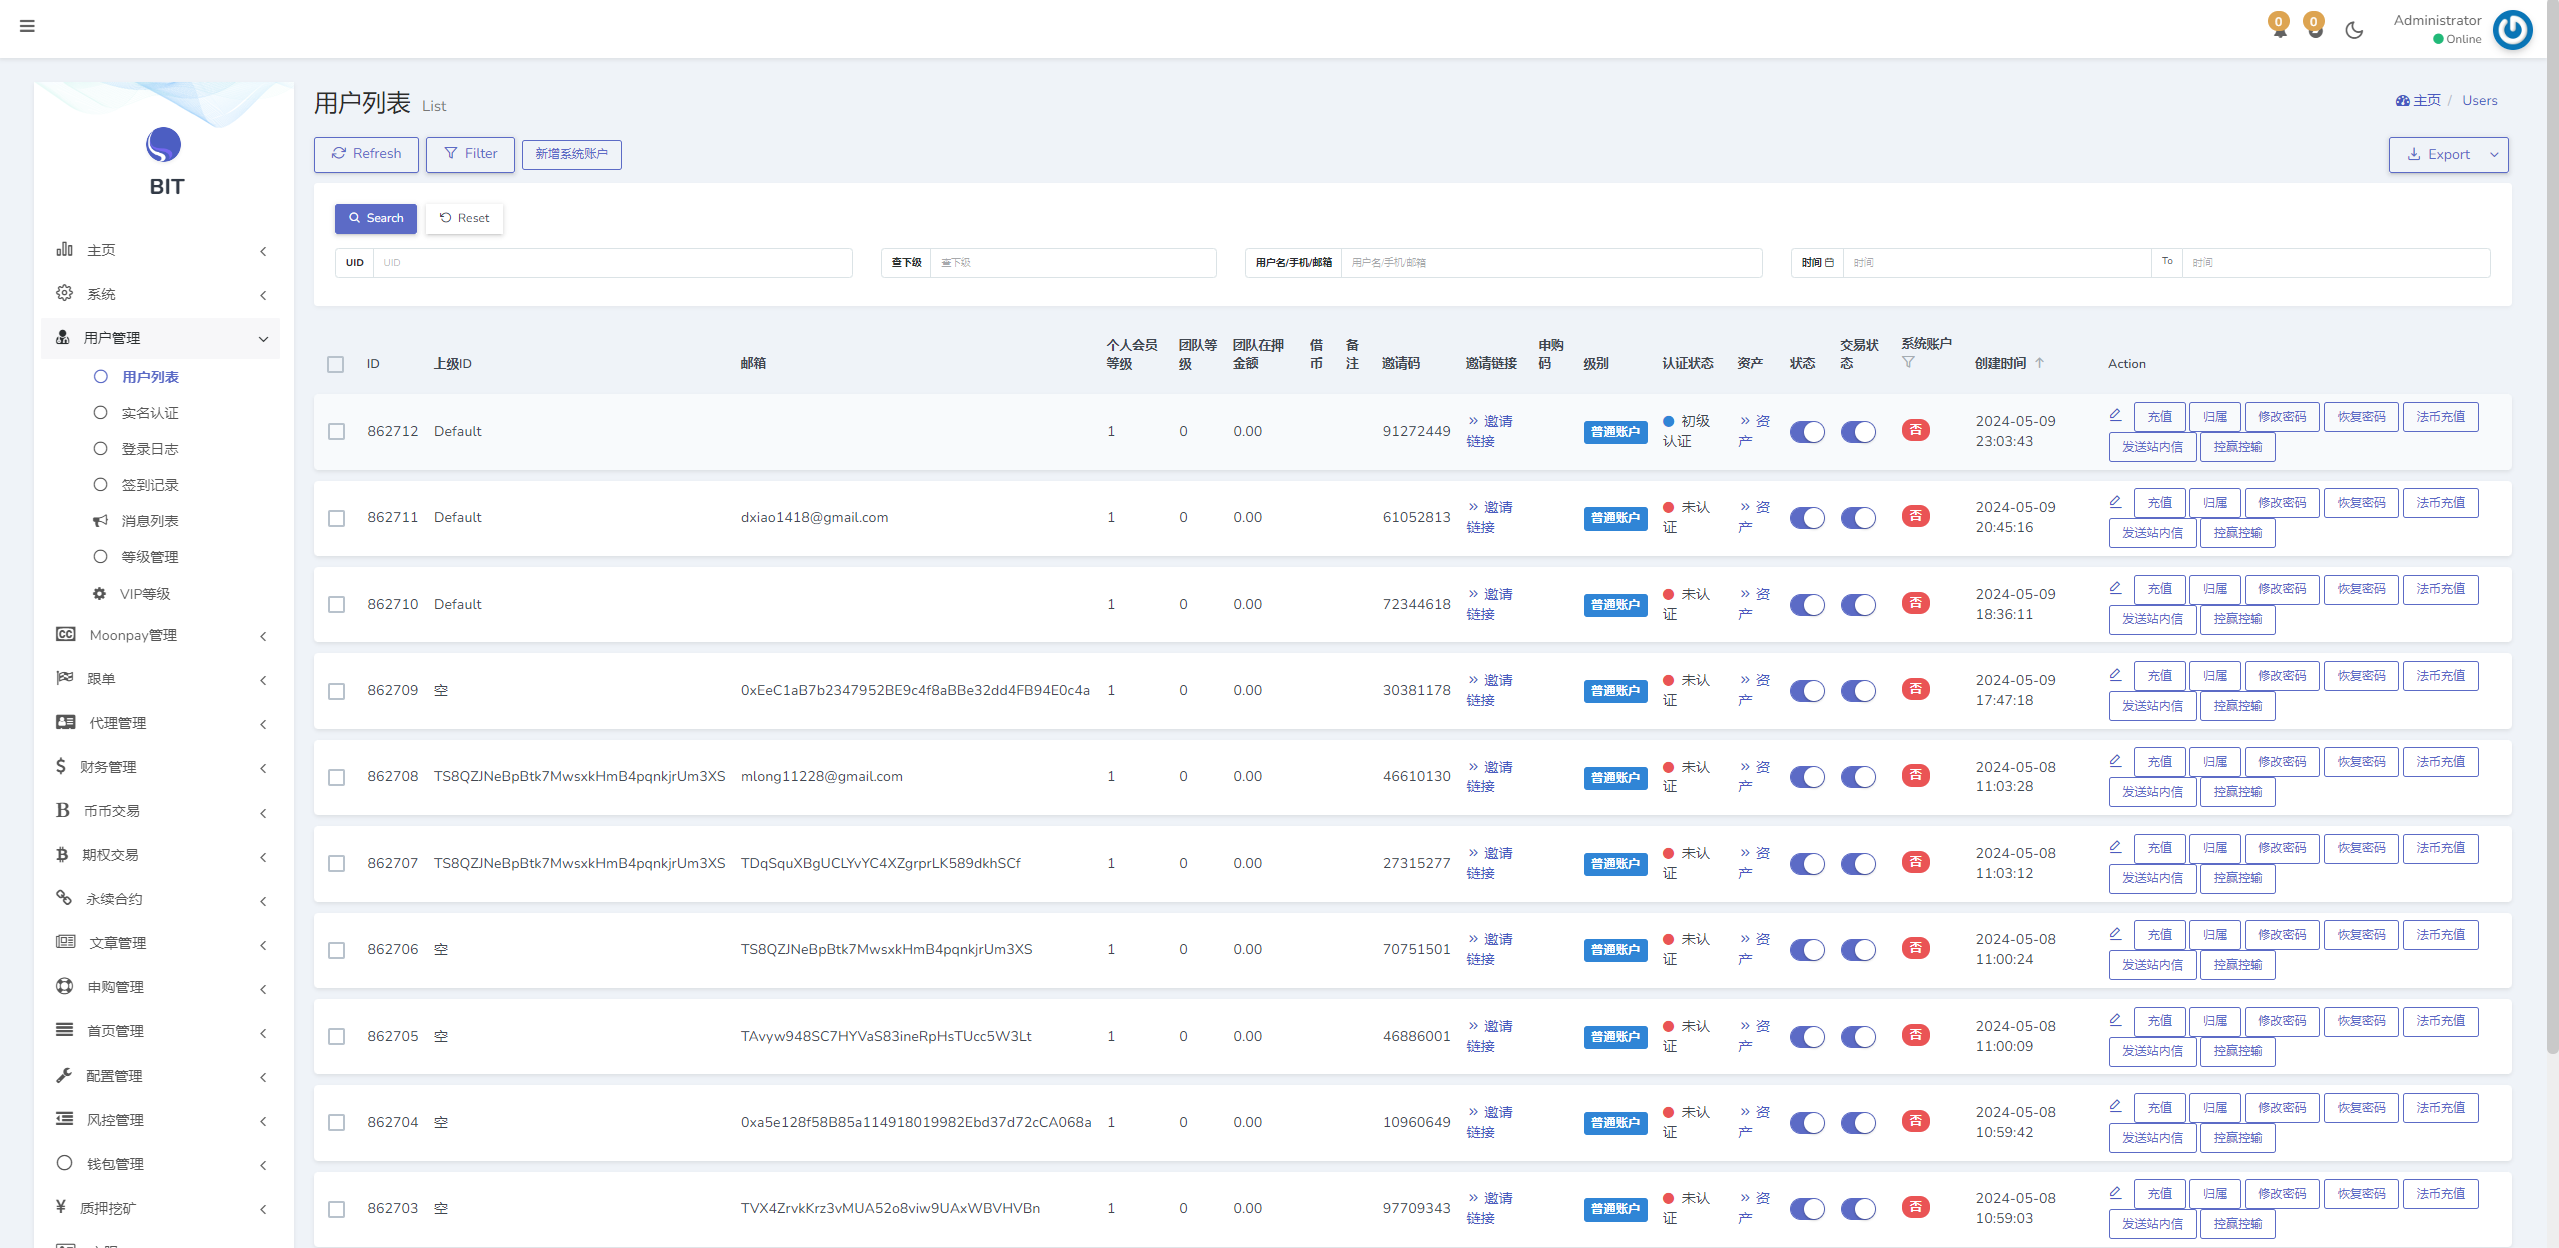Screen dimensions: 2559x1248
Task: Check the select-all checkbox in table header
Action: 336,364
